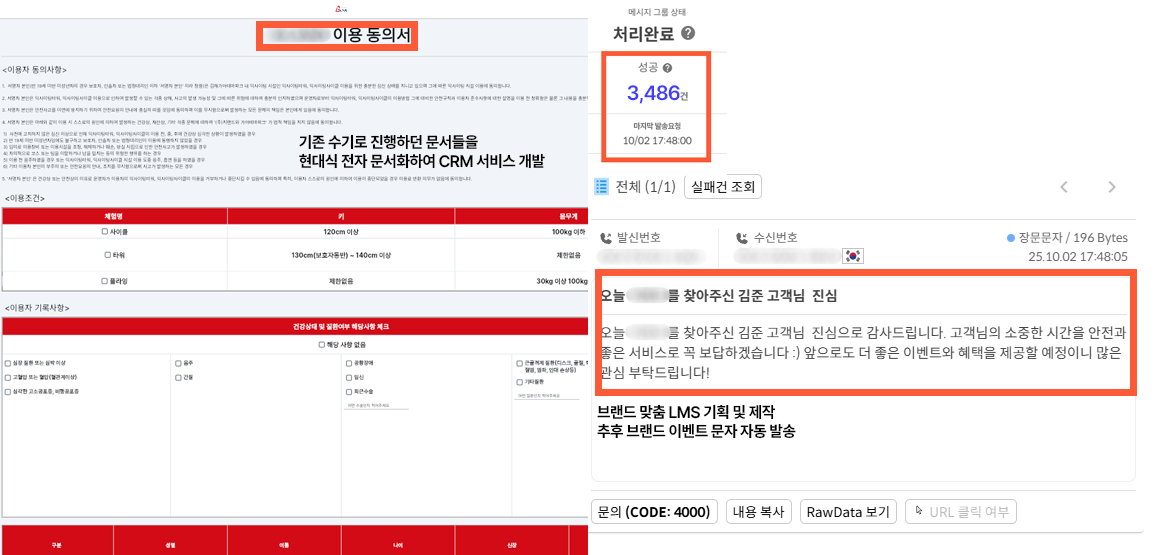Tick the 타워 checkbox
Viewport: 1160px width, 555px height.
pyautogui.click(x=106, y=255)
